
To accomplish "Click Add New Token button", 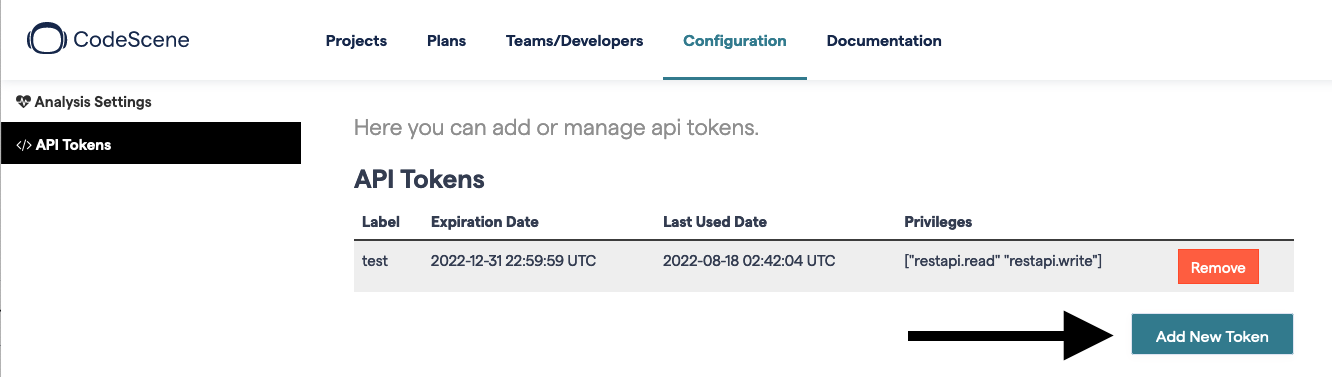I will coord(1212,334).
